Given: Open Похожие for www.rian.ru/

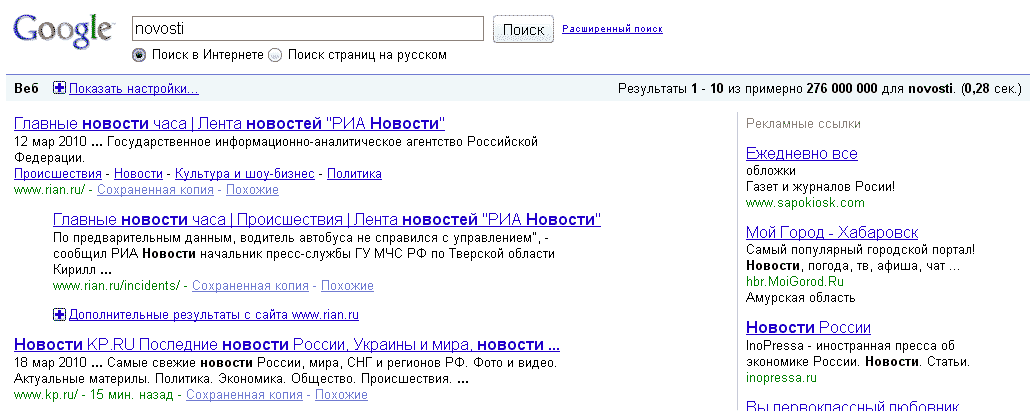Looking at the screenshot, I should 252,190.
